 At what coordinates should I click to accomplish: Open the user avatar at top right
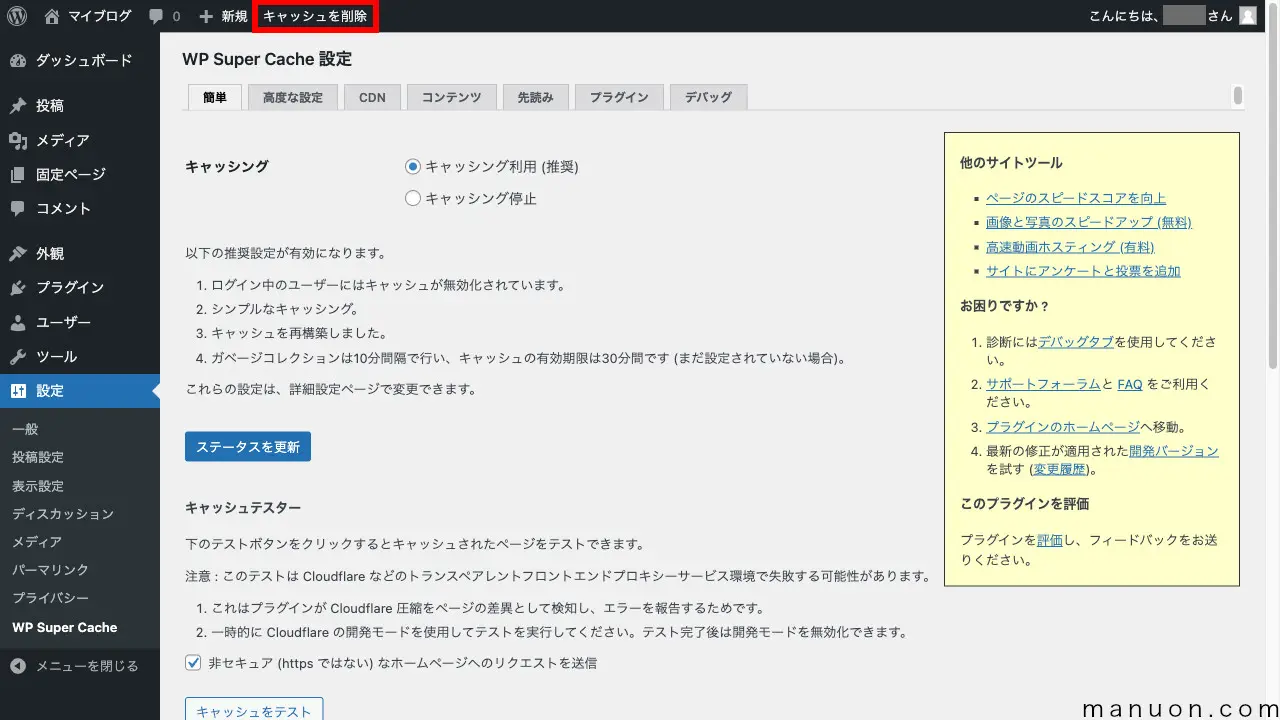pyautogui.click(x=1246, y=15)
